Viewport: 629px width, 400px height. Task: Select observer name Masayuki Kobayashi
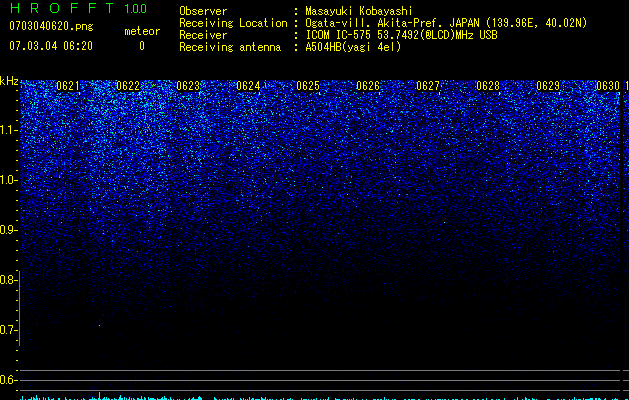pos(358,11)
